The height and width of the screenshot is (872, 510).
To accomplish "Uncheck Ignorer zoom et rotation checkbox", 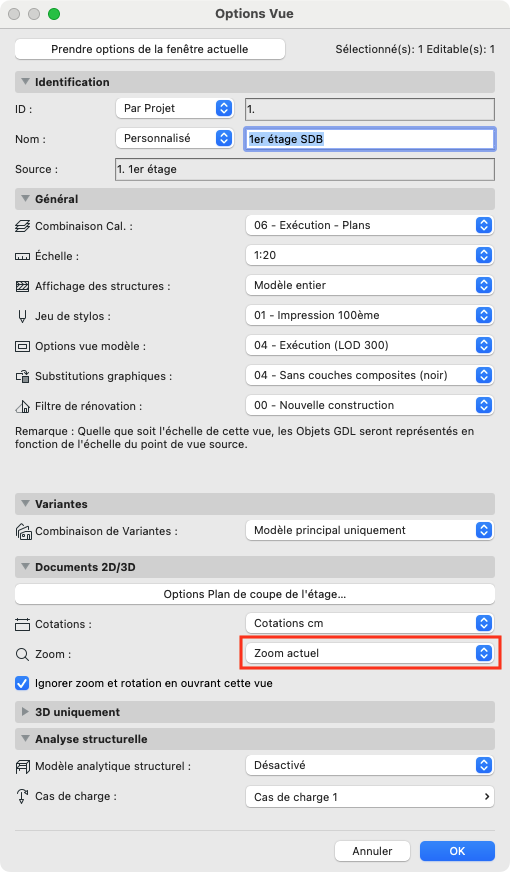I will point(22,683).
